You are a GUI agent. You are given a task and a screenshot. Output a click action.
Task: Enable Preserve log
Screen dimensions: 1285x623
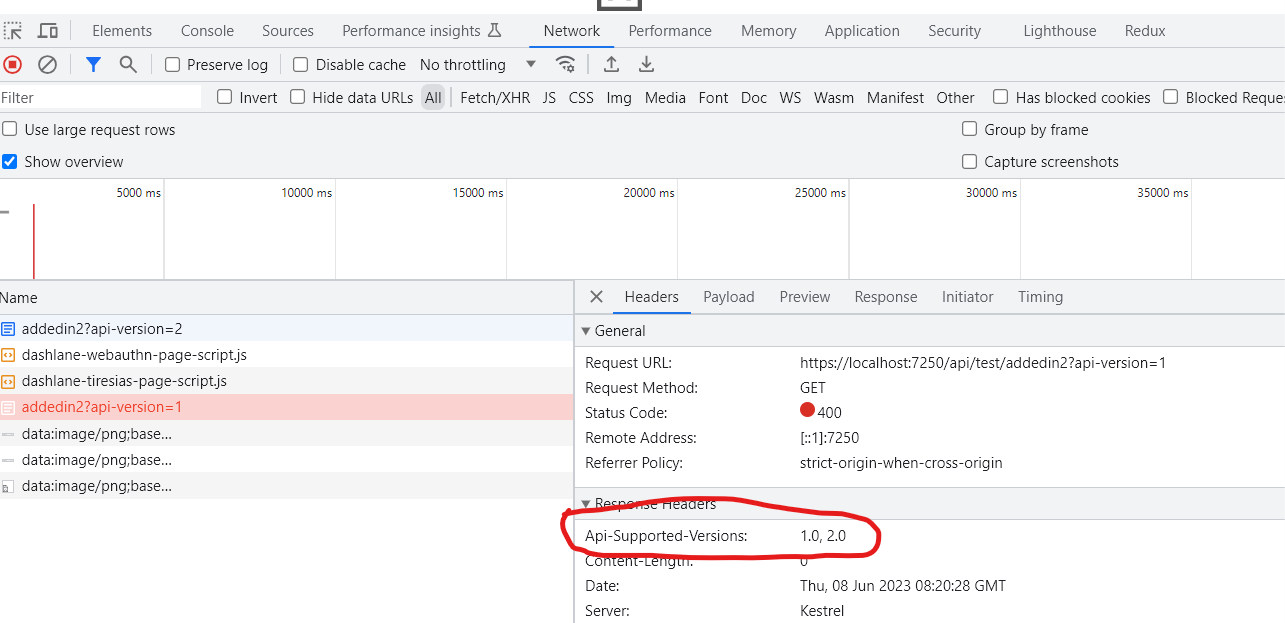pyautogui.click(x=172, y=64)
